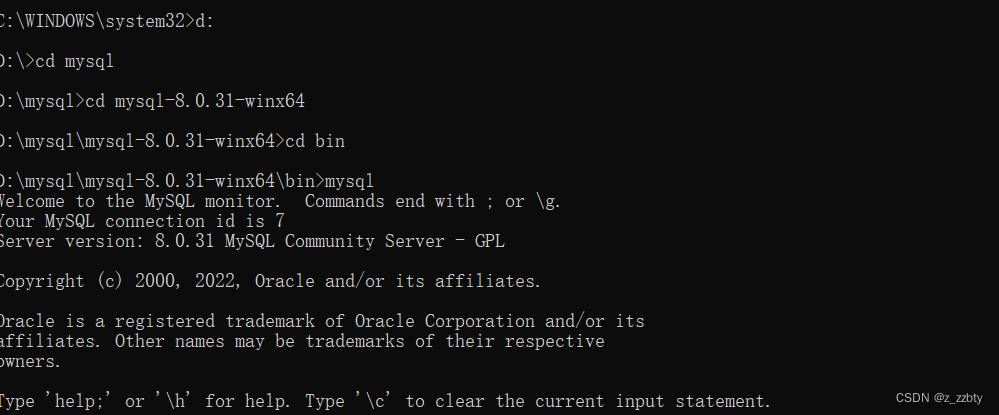The image size is (999, 415).
Task: Click 'clear the current input statement' text
Action: 603,401
